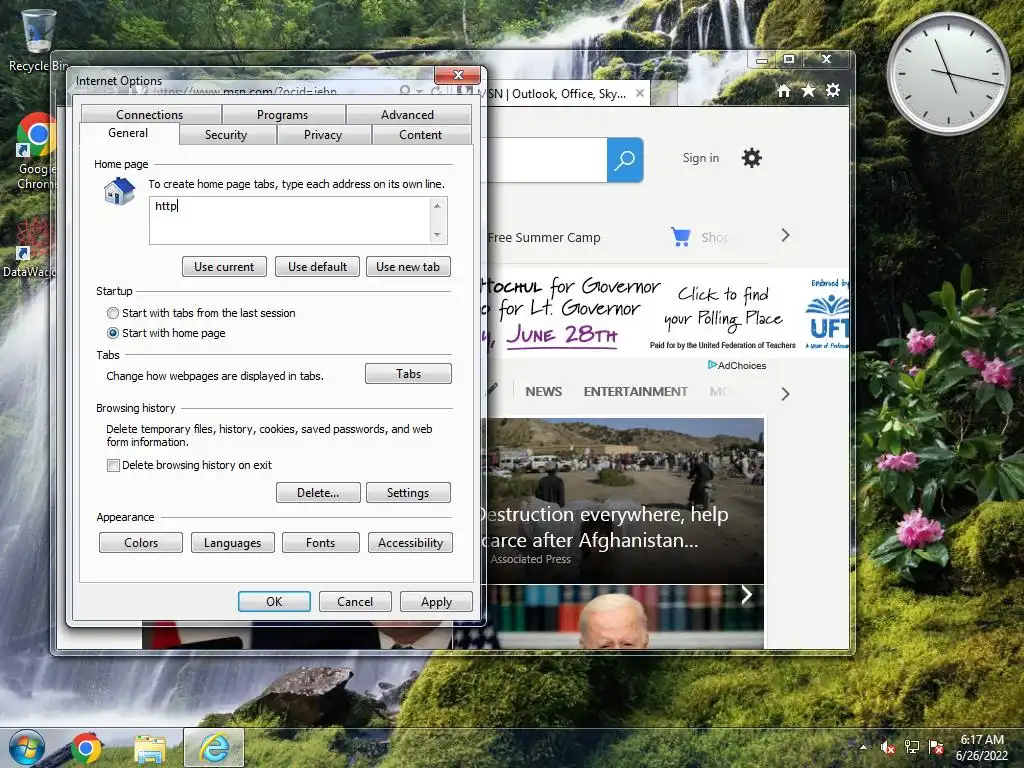Click the network tray icon
The height and width of the screenshot is (768, 1024).
[912, 747]
